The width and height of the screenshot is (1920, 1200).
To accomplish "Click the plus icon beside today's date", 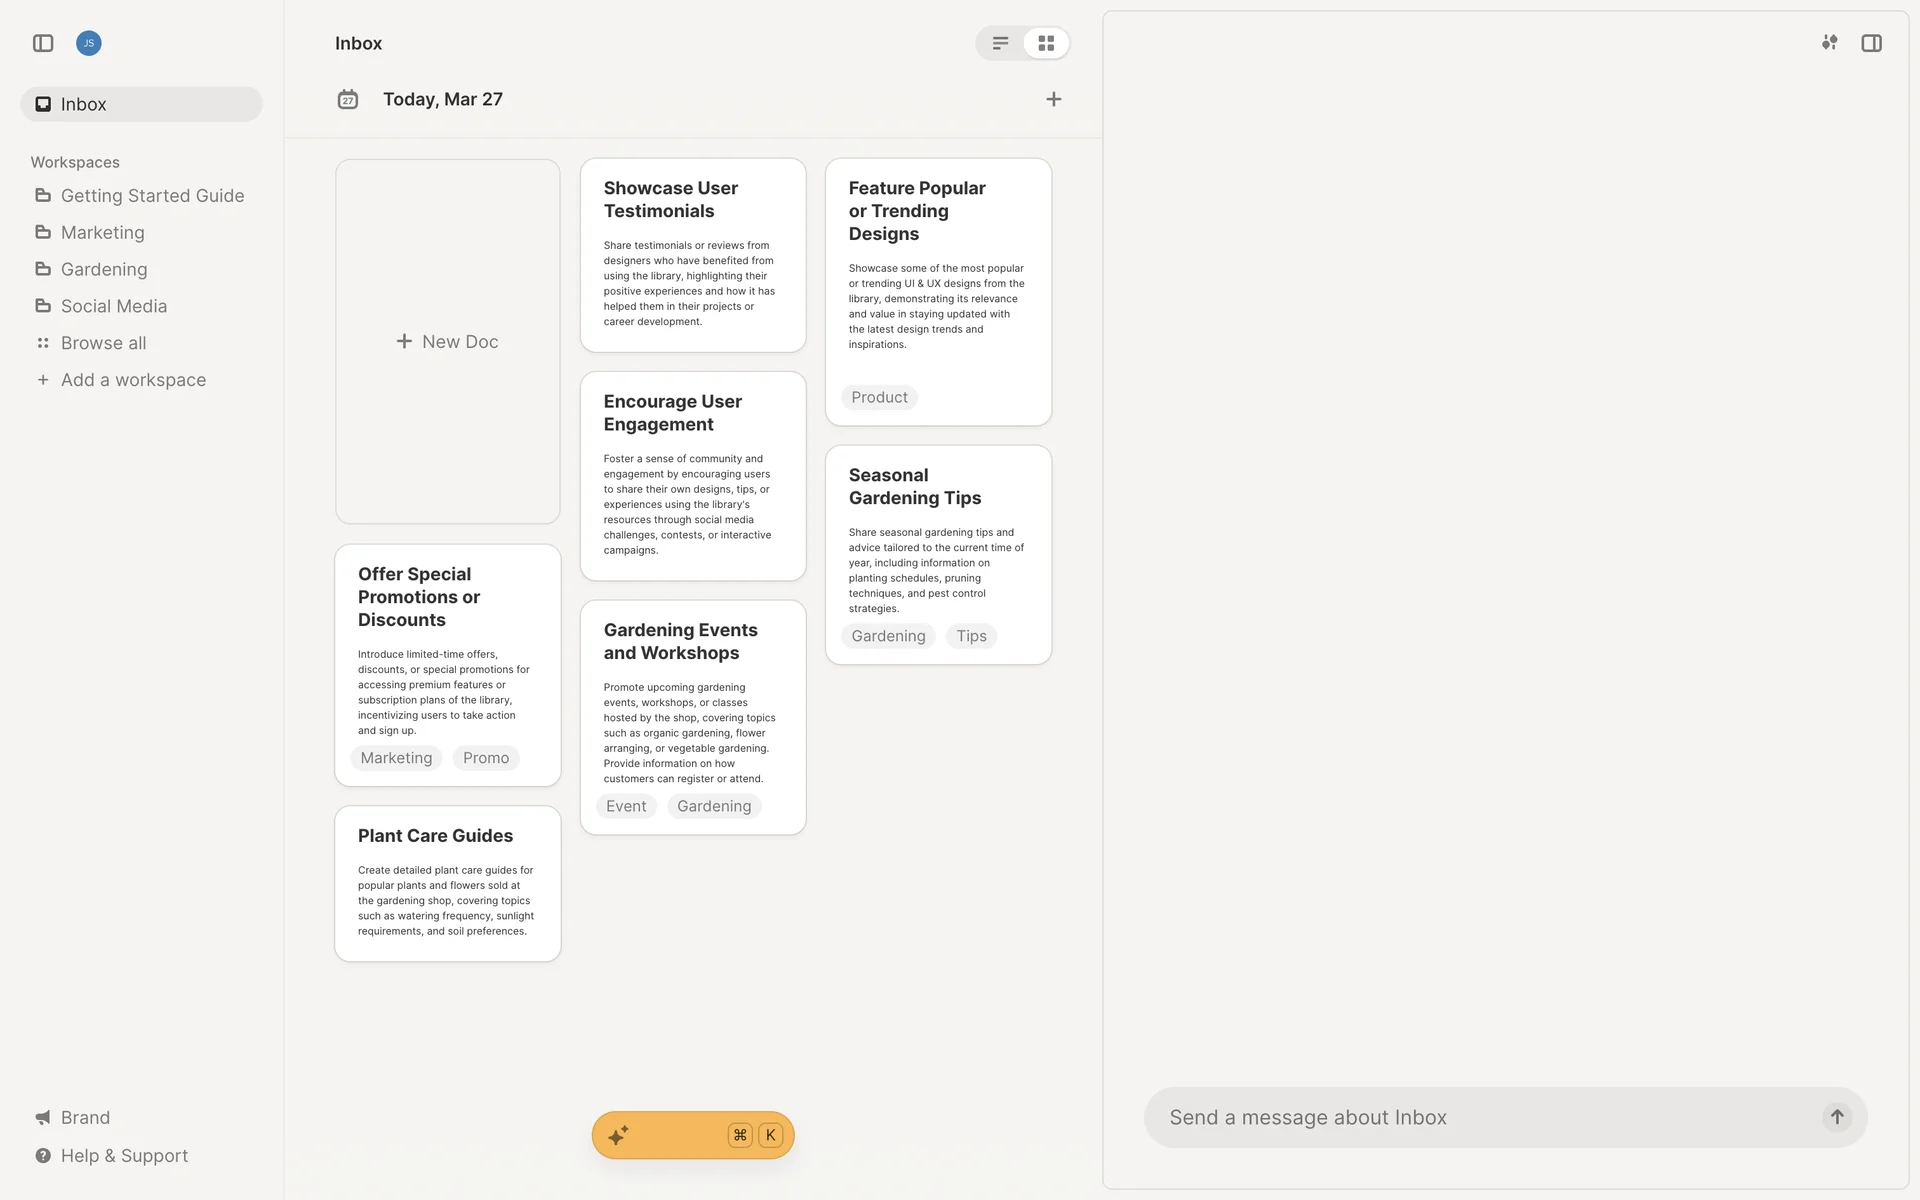I will pyautogui.click(x=1053, y=99).
